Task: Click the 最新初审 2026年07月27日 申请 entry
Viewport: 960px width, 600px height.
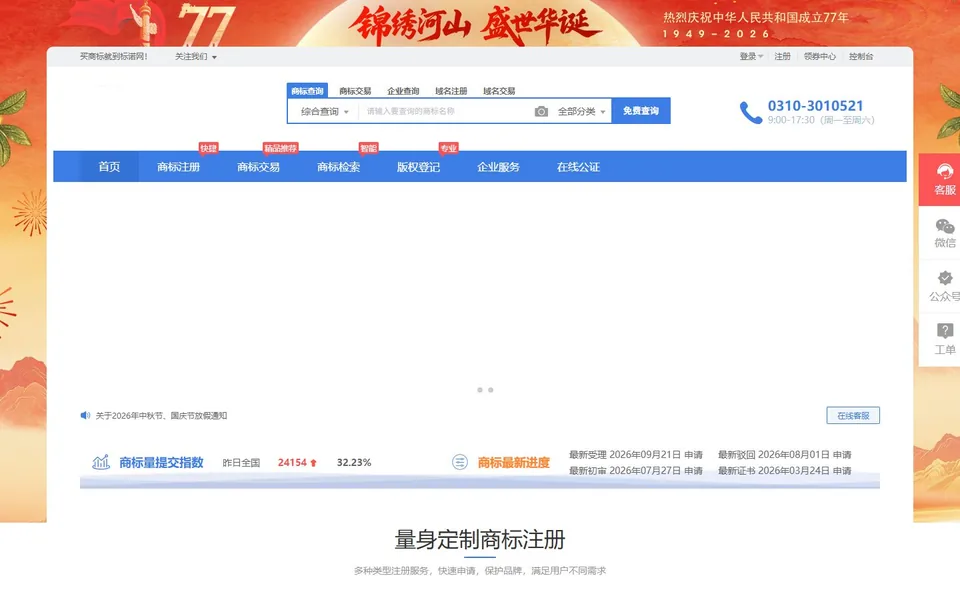Action: coord(636,471)
